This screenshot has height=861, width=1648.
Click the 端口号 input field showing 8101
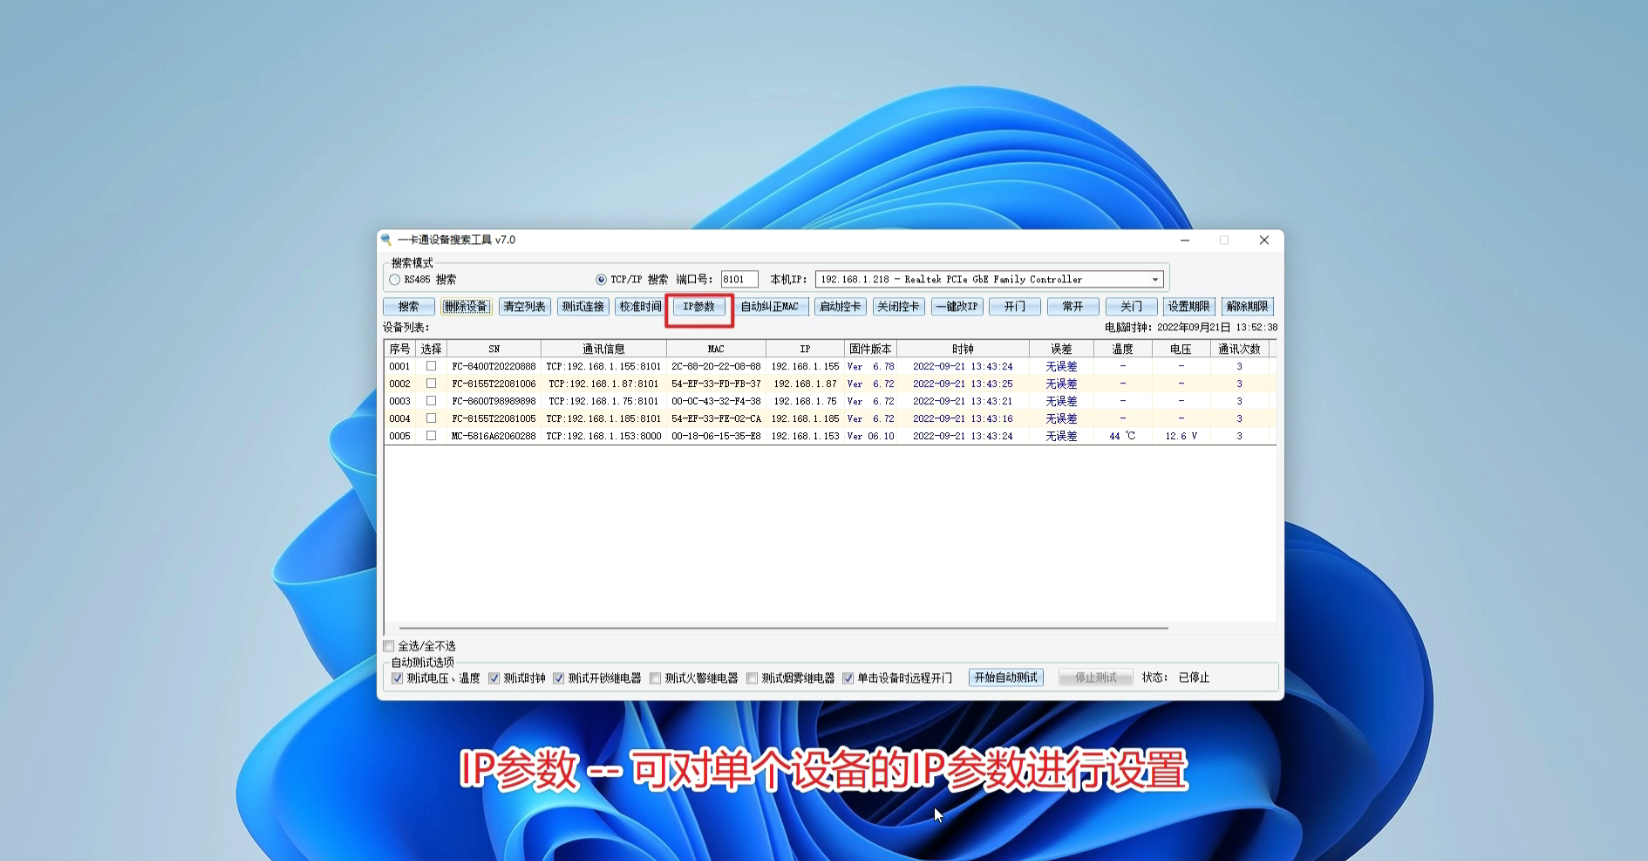739,280
